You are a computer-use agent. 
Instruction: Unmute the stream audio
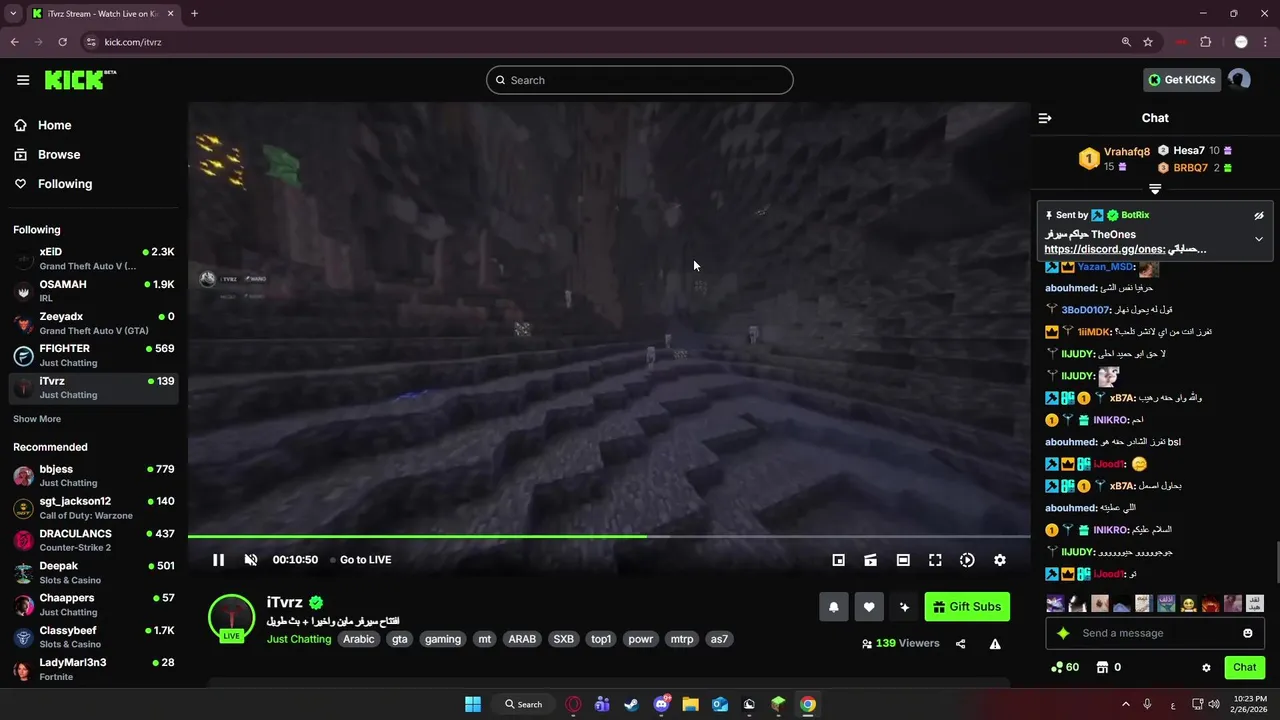click(251, 560)
